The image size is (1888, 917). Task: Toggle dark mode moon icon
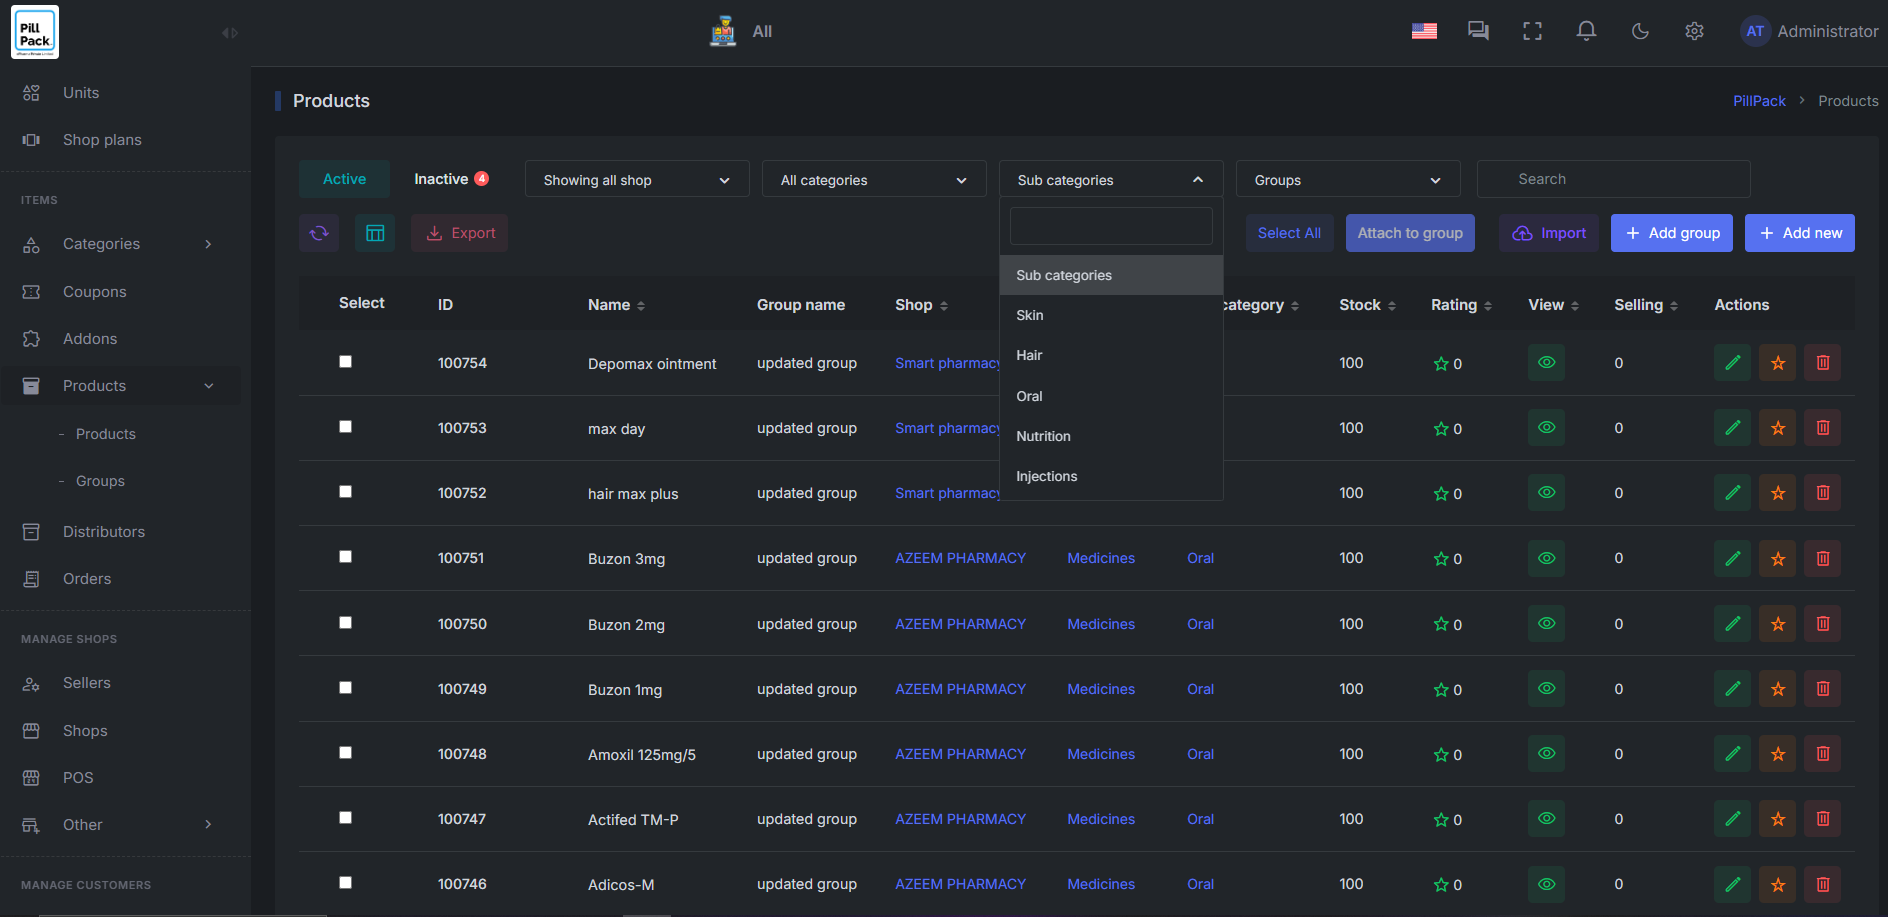click(1640, 31)
